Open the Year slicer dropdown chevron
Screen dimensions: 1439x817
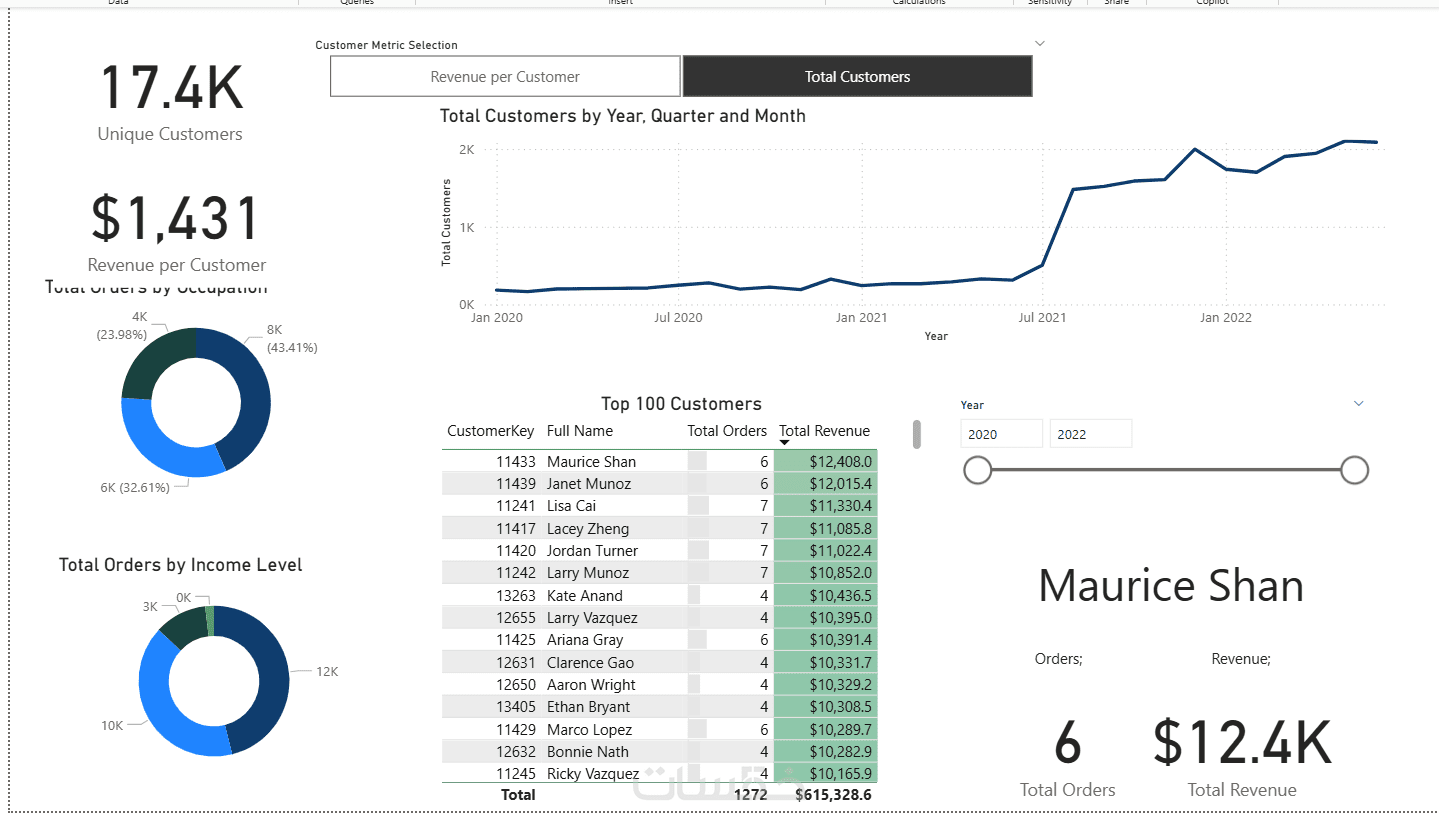tap(1358, 403)
